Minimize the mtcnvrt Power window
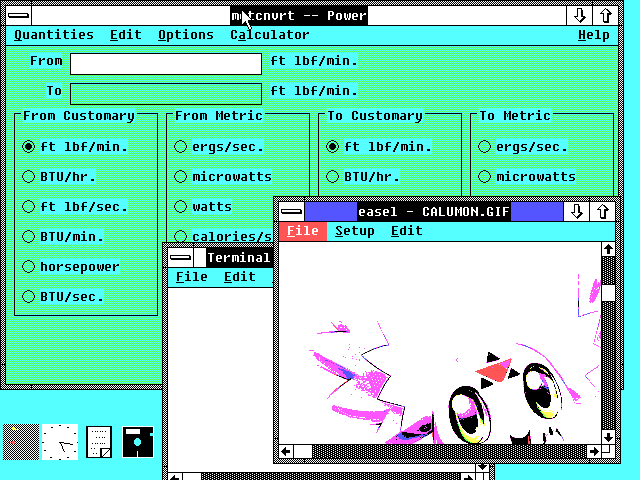Viewport: 640px width, 480px height. coord(580,16)
